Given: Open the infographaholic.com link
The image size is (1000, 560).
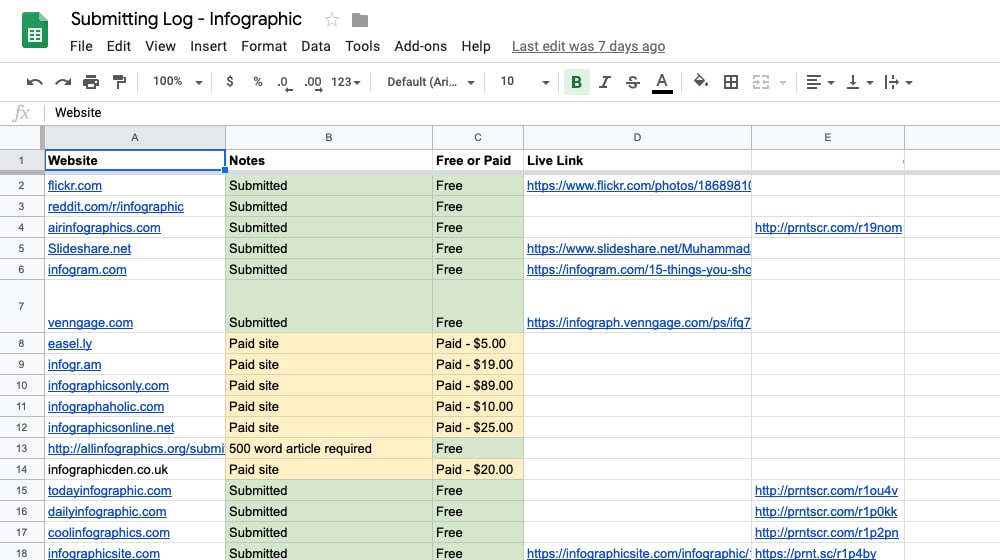Looking at the screenshot, I should pos(106,406).
